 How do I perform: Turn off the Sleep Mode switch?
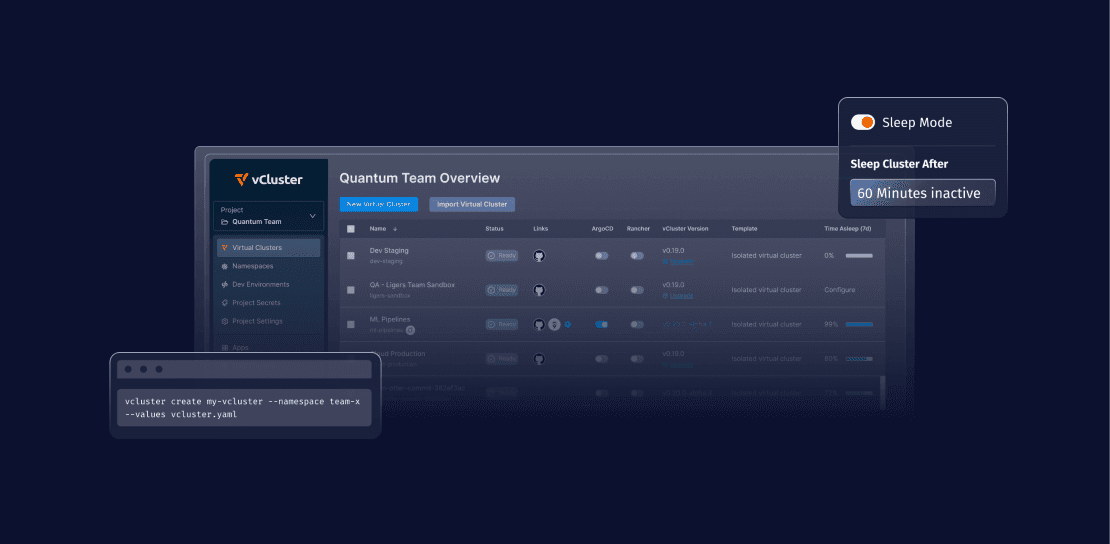(863, 123)
